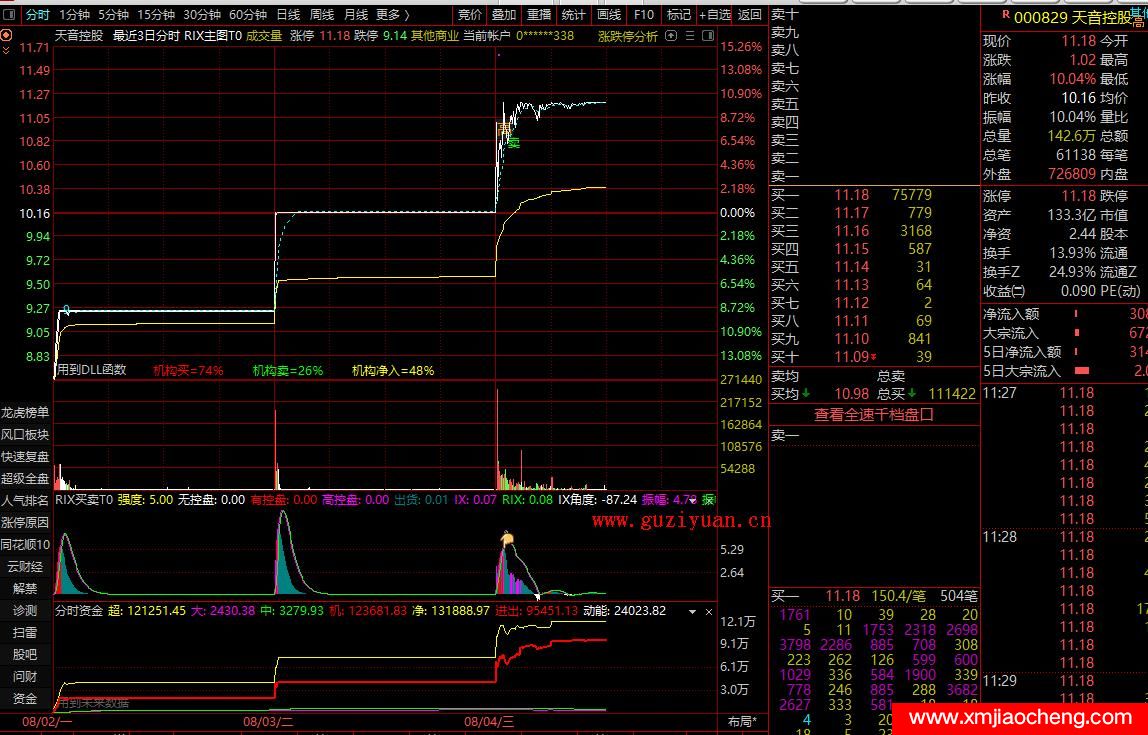Viewport: 1148px width, 735px height.
Task: Open the 布局 layout dropdown
Action: (743, 722)
